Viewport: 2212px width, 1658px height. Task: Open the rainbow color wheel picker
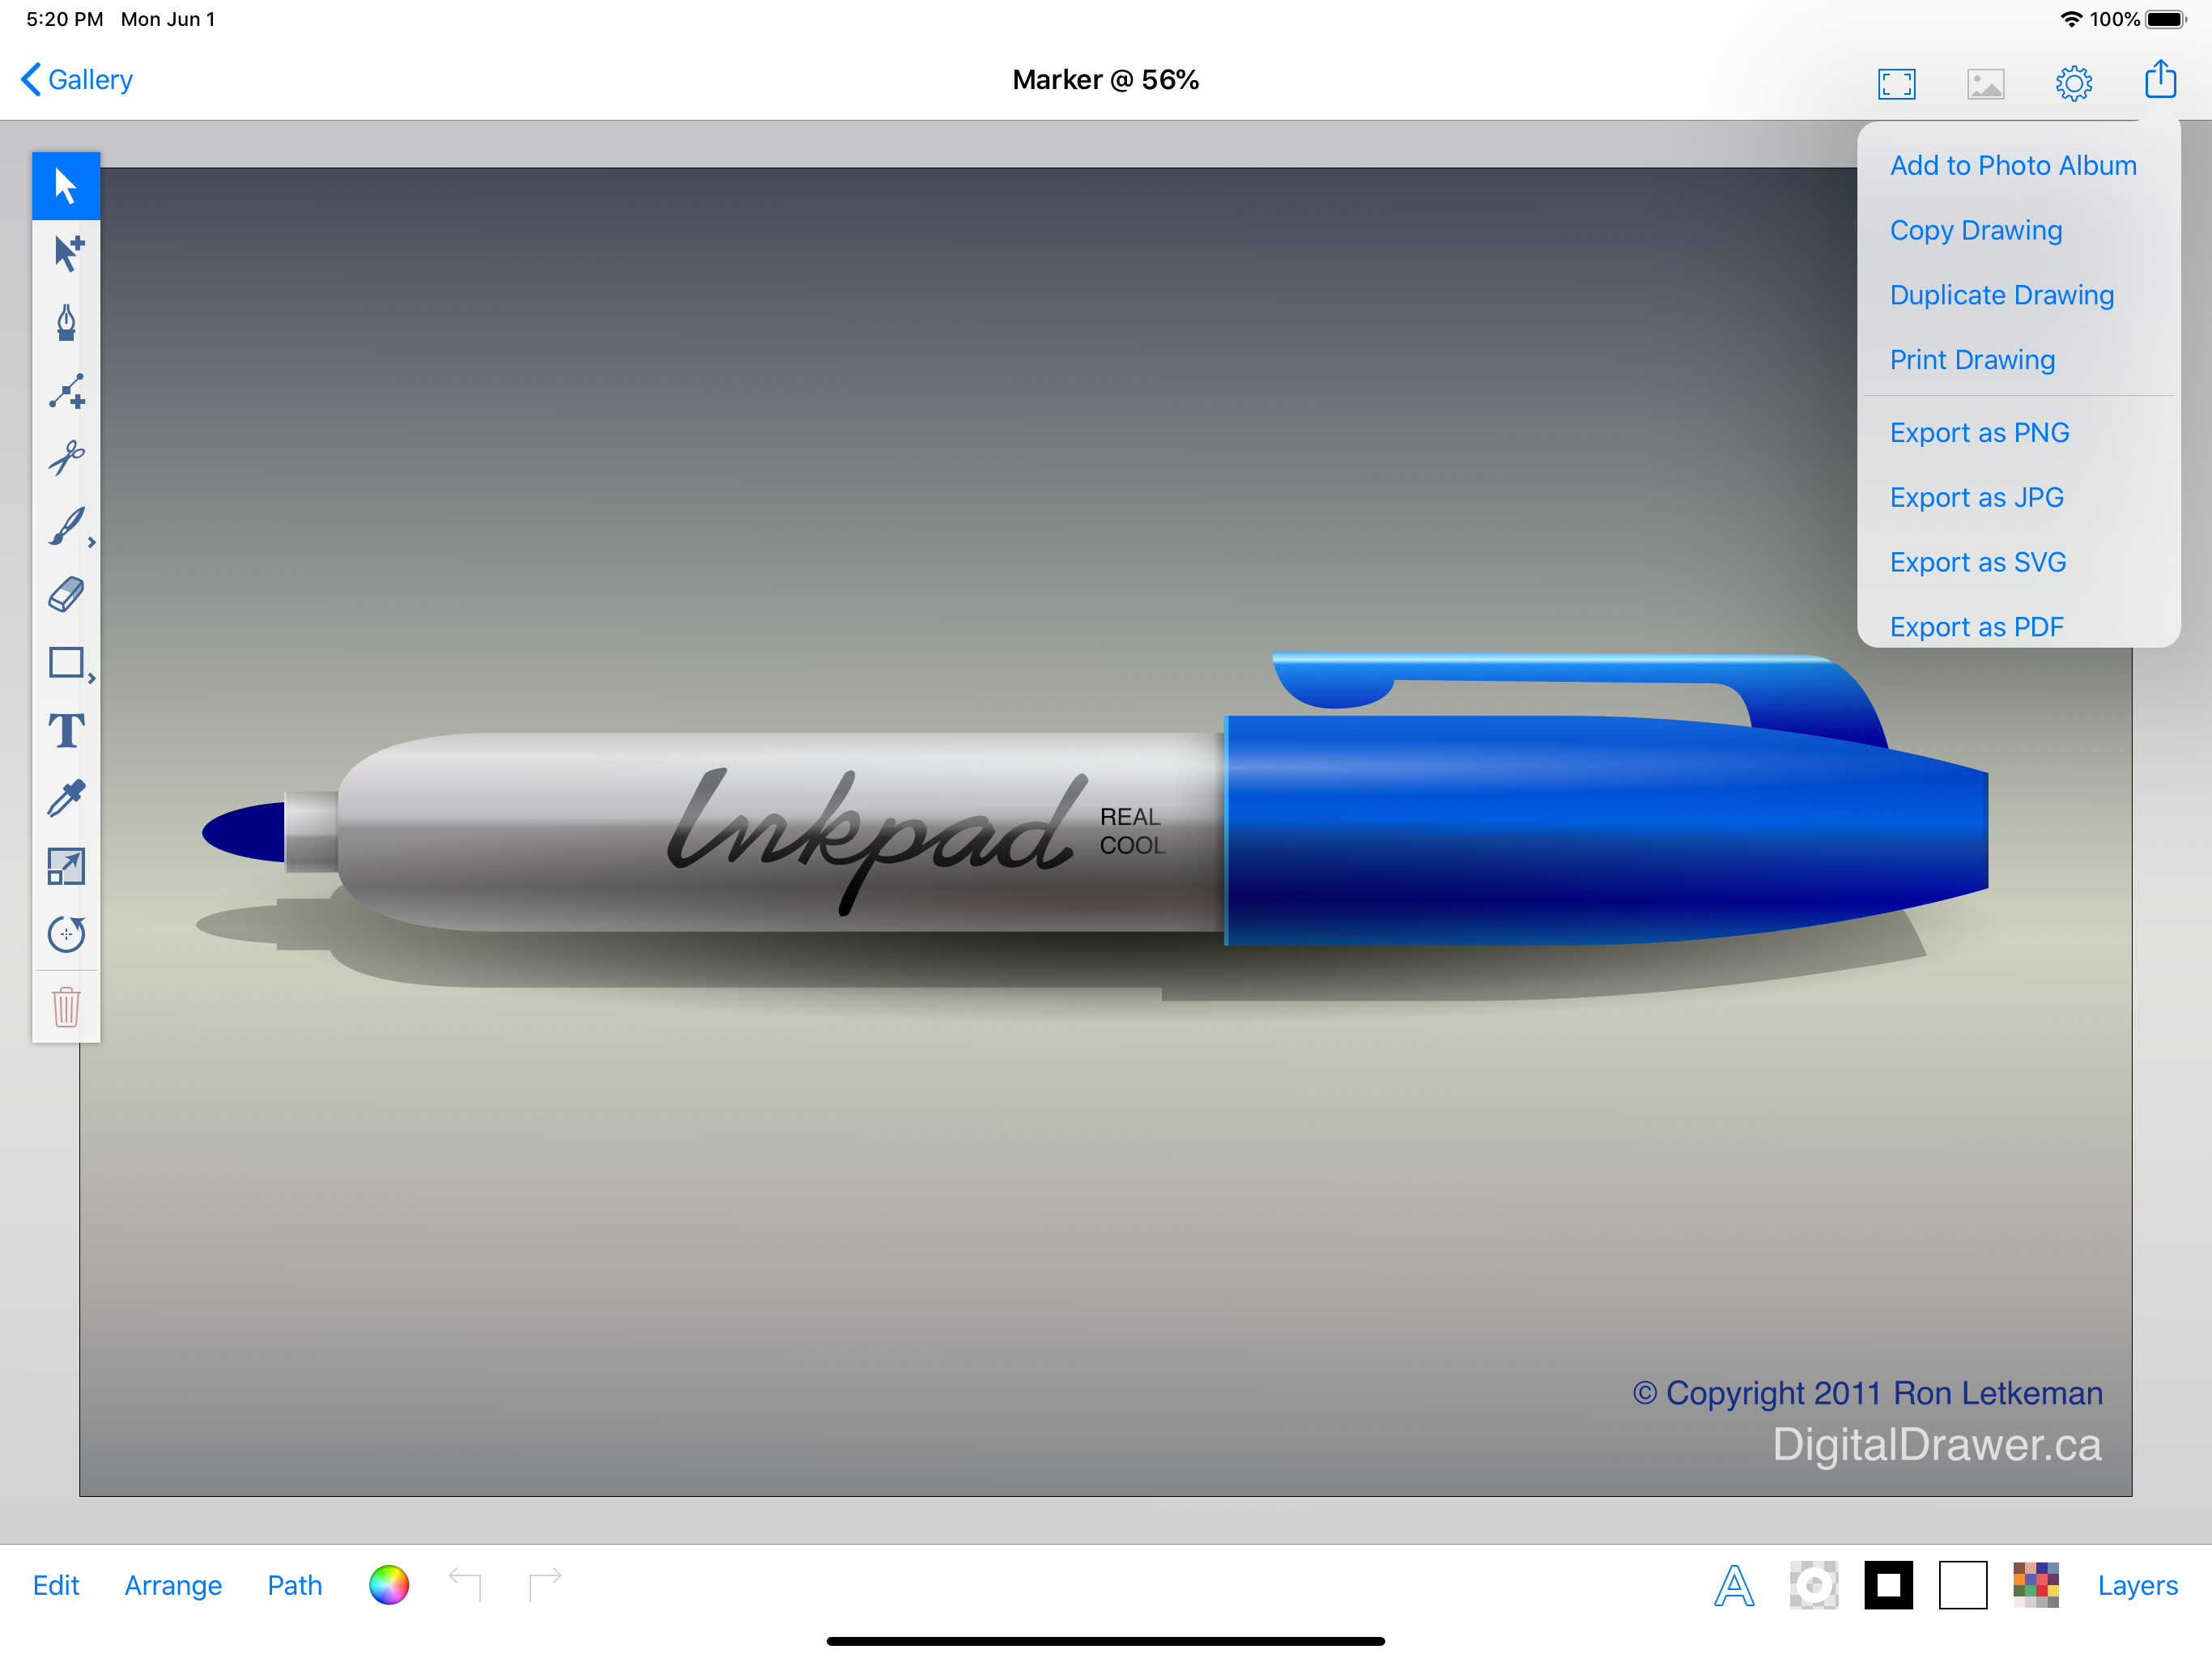coord(389,1585)
